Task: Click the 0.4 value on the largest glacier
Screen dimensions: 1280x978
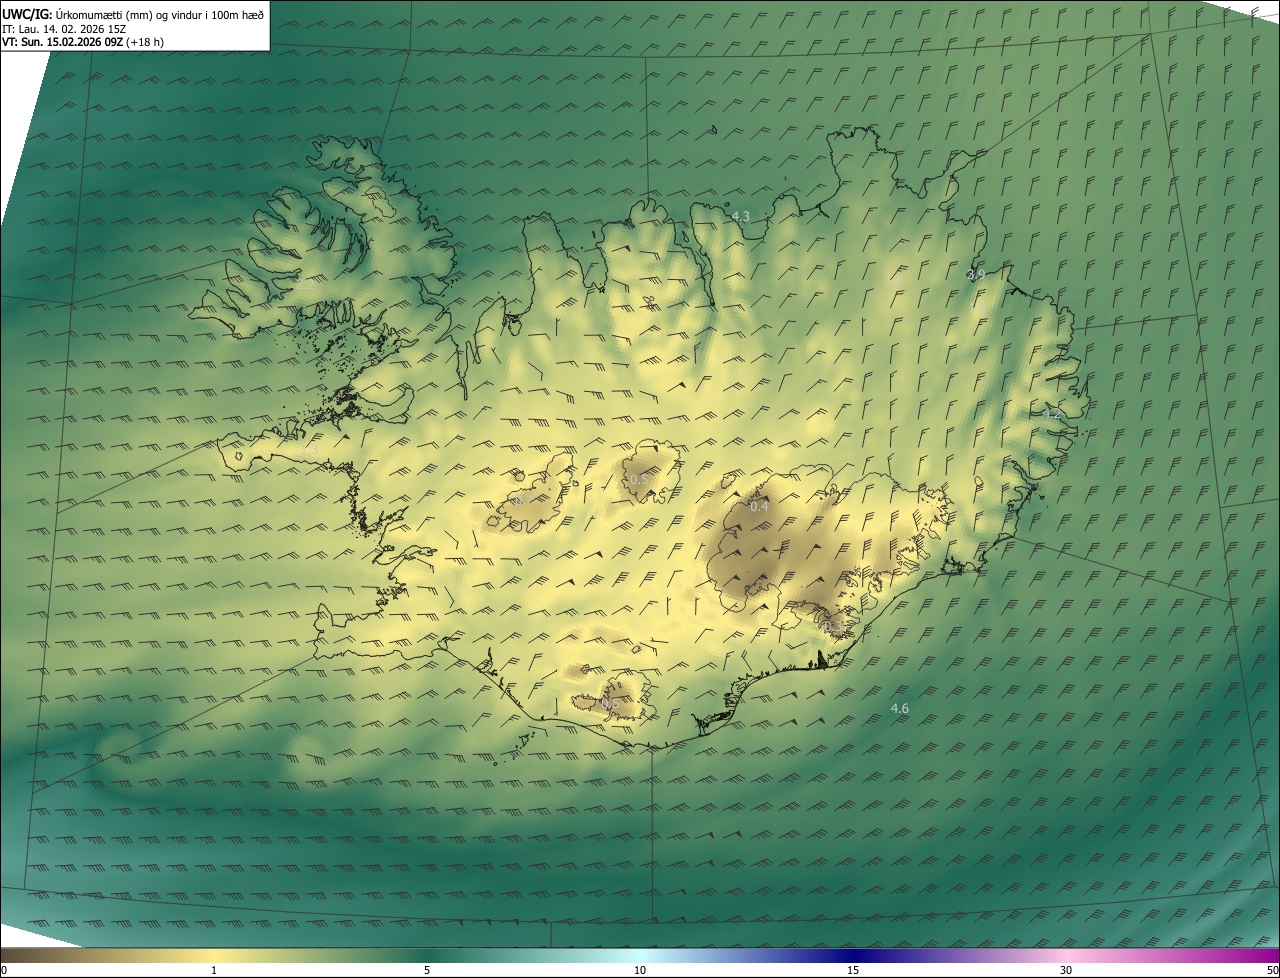Action: click(x=759, y=506)
